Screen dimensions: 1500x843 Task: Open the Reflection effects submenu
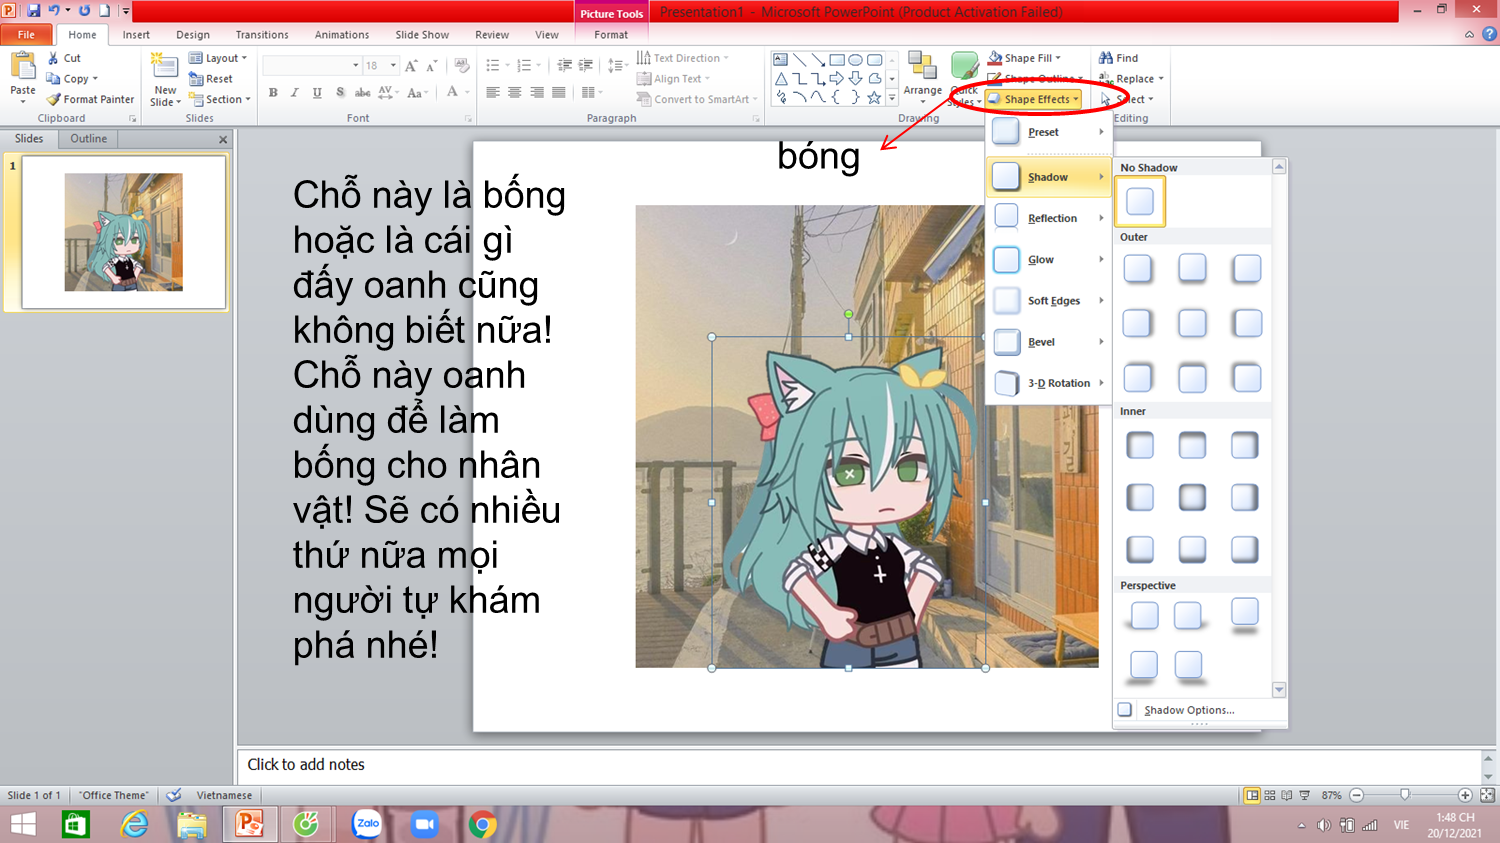click(x=1049, y=218)
